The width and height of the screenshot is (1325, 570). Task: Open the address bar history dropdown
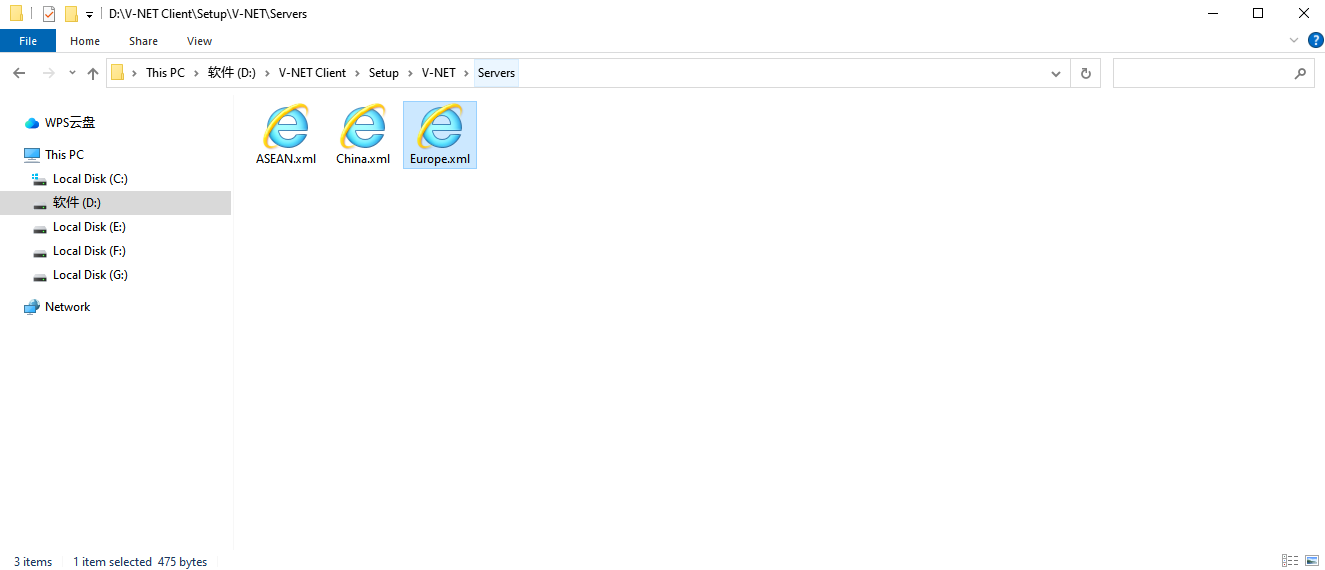(1056, 73)
